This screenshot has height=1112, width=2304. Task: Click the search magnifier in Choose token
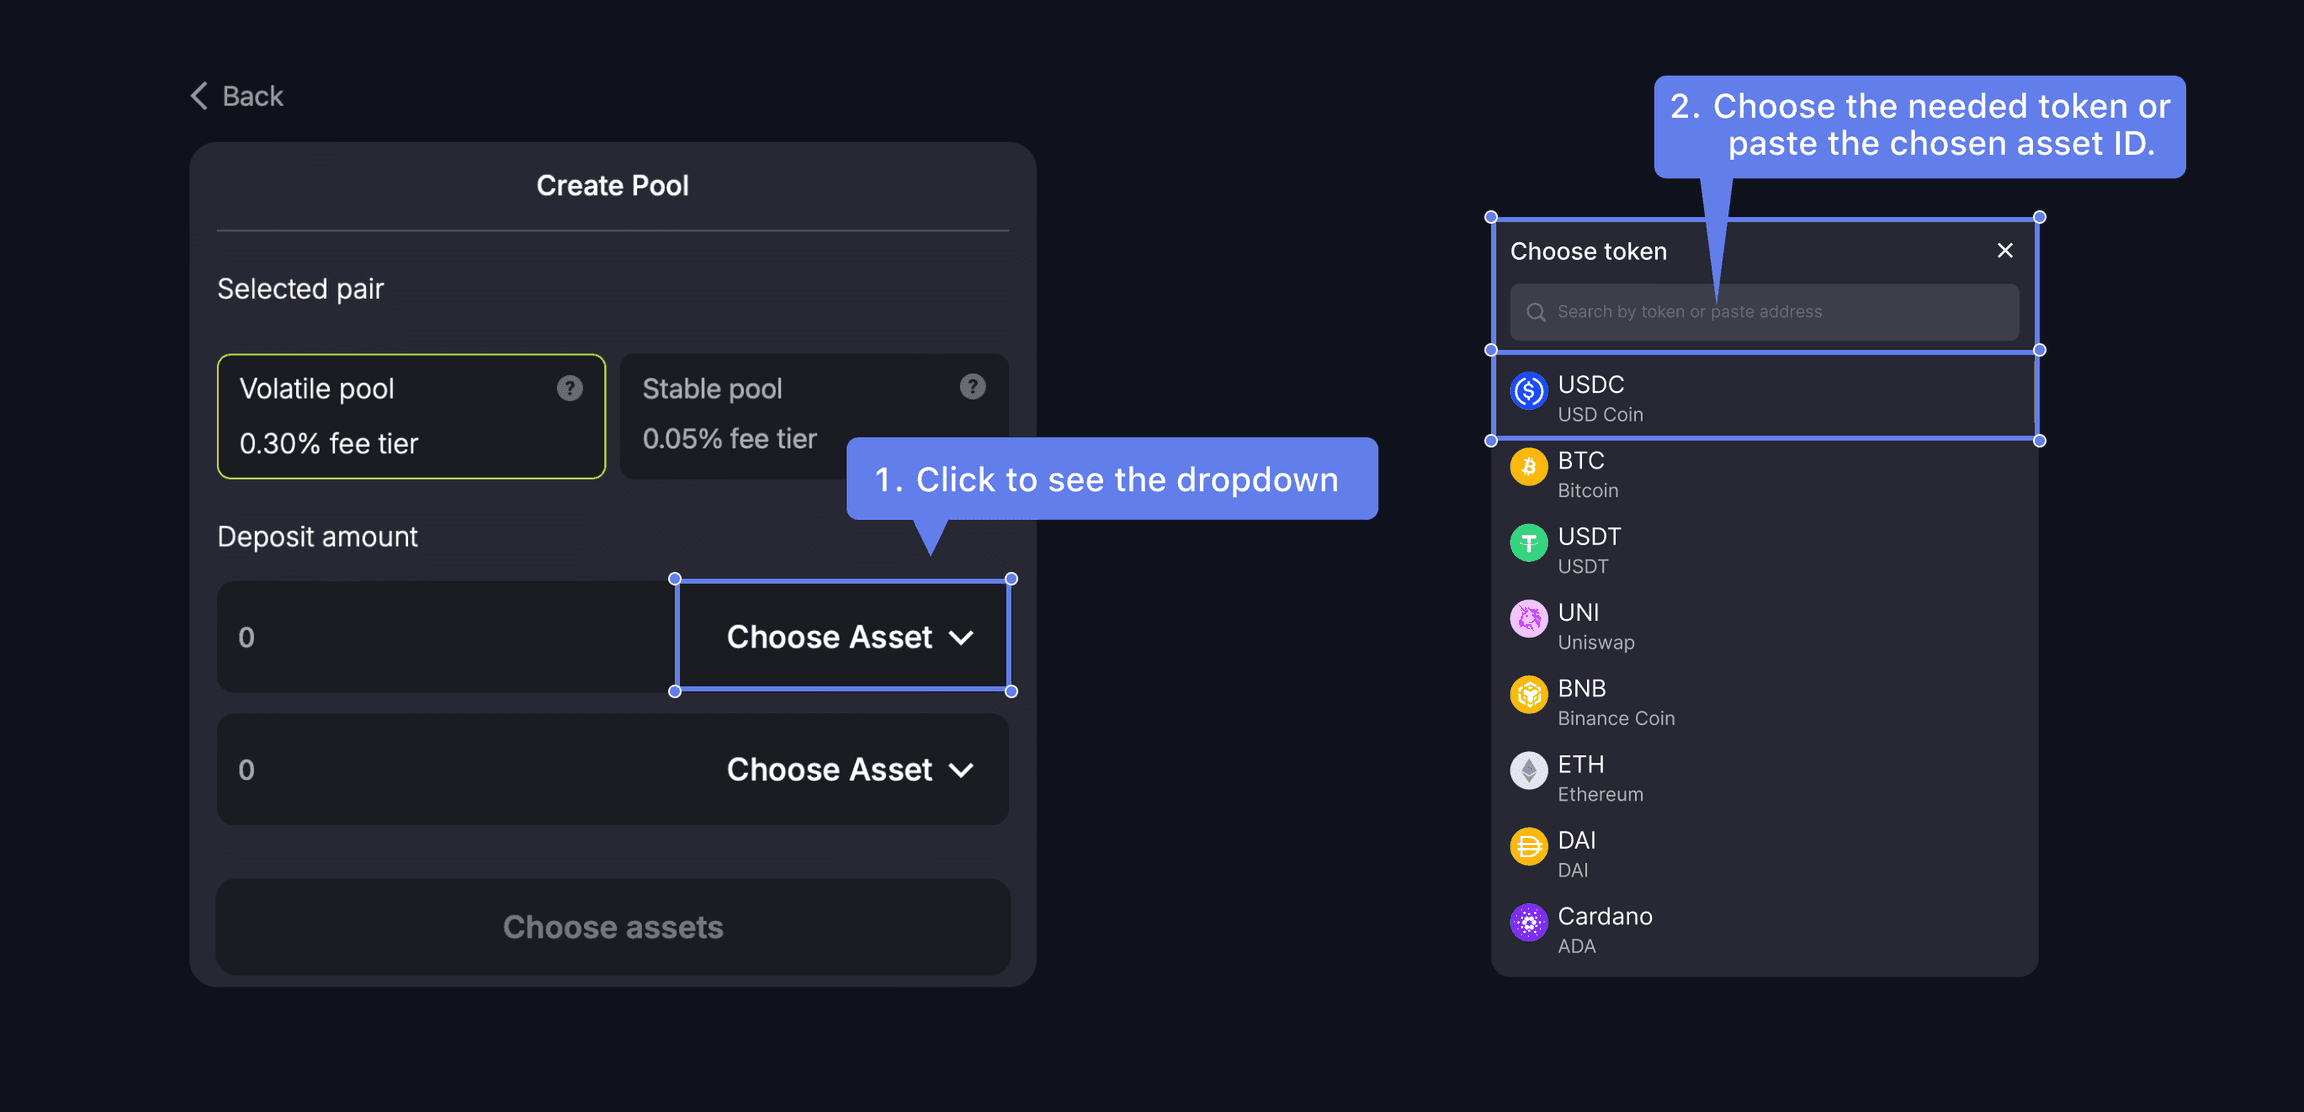[1535, 312]
